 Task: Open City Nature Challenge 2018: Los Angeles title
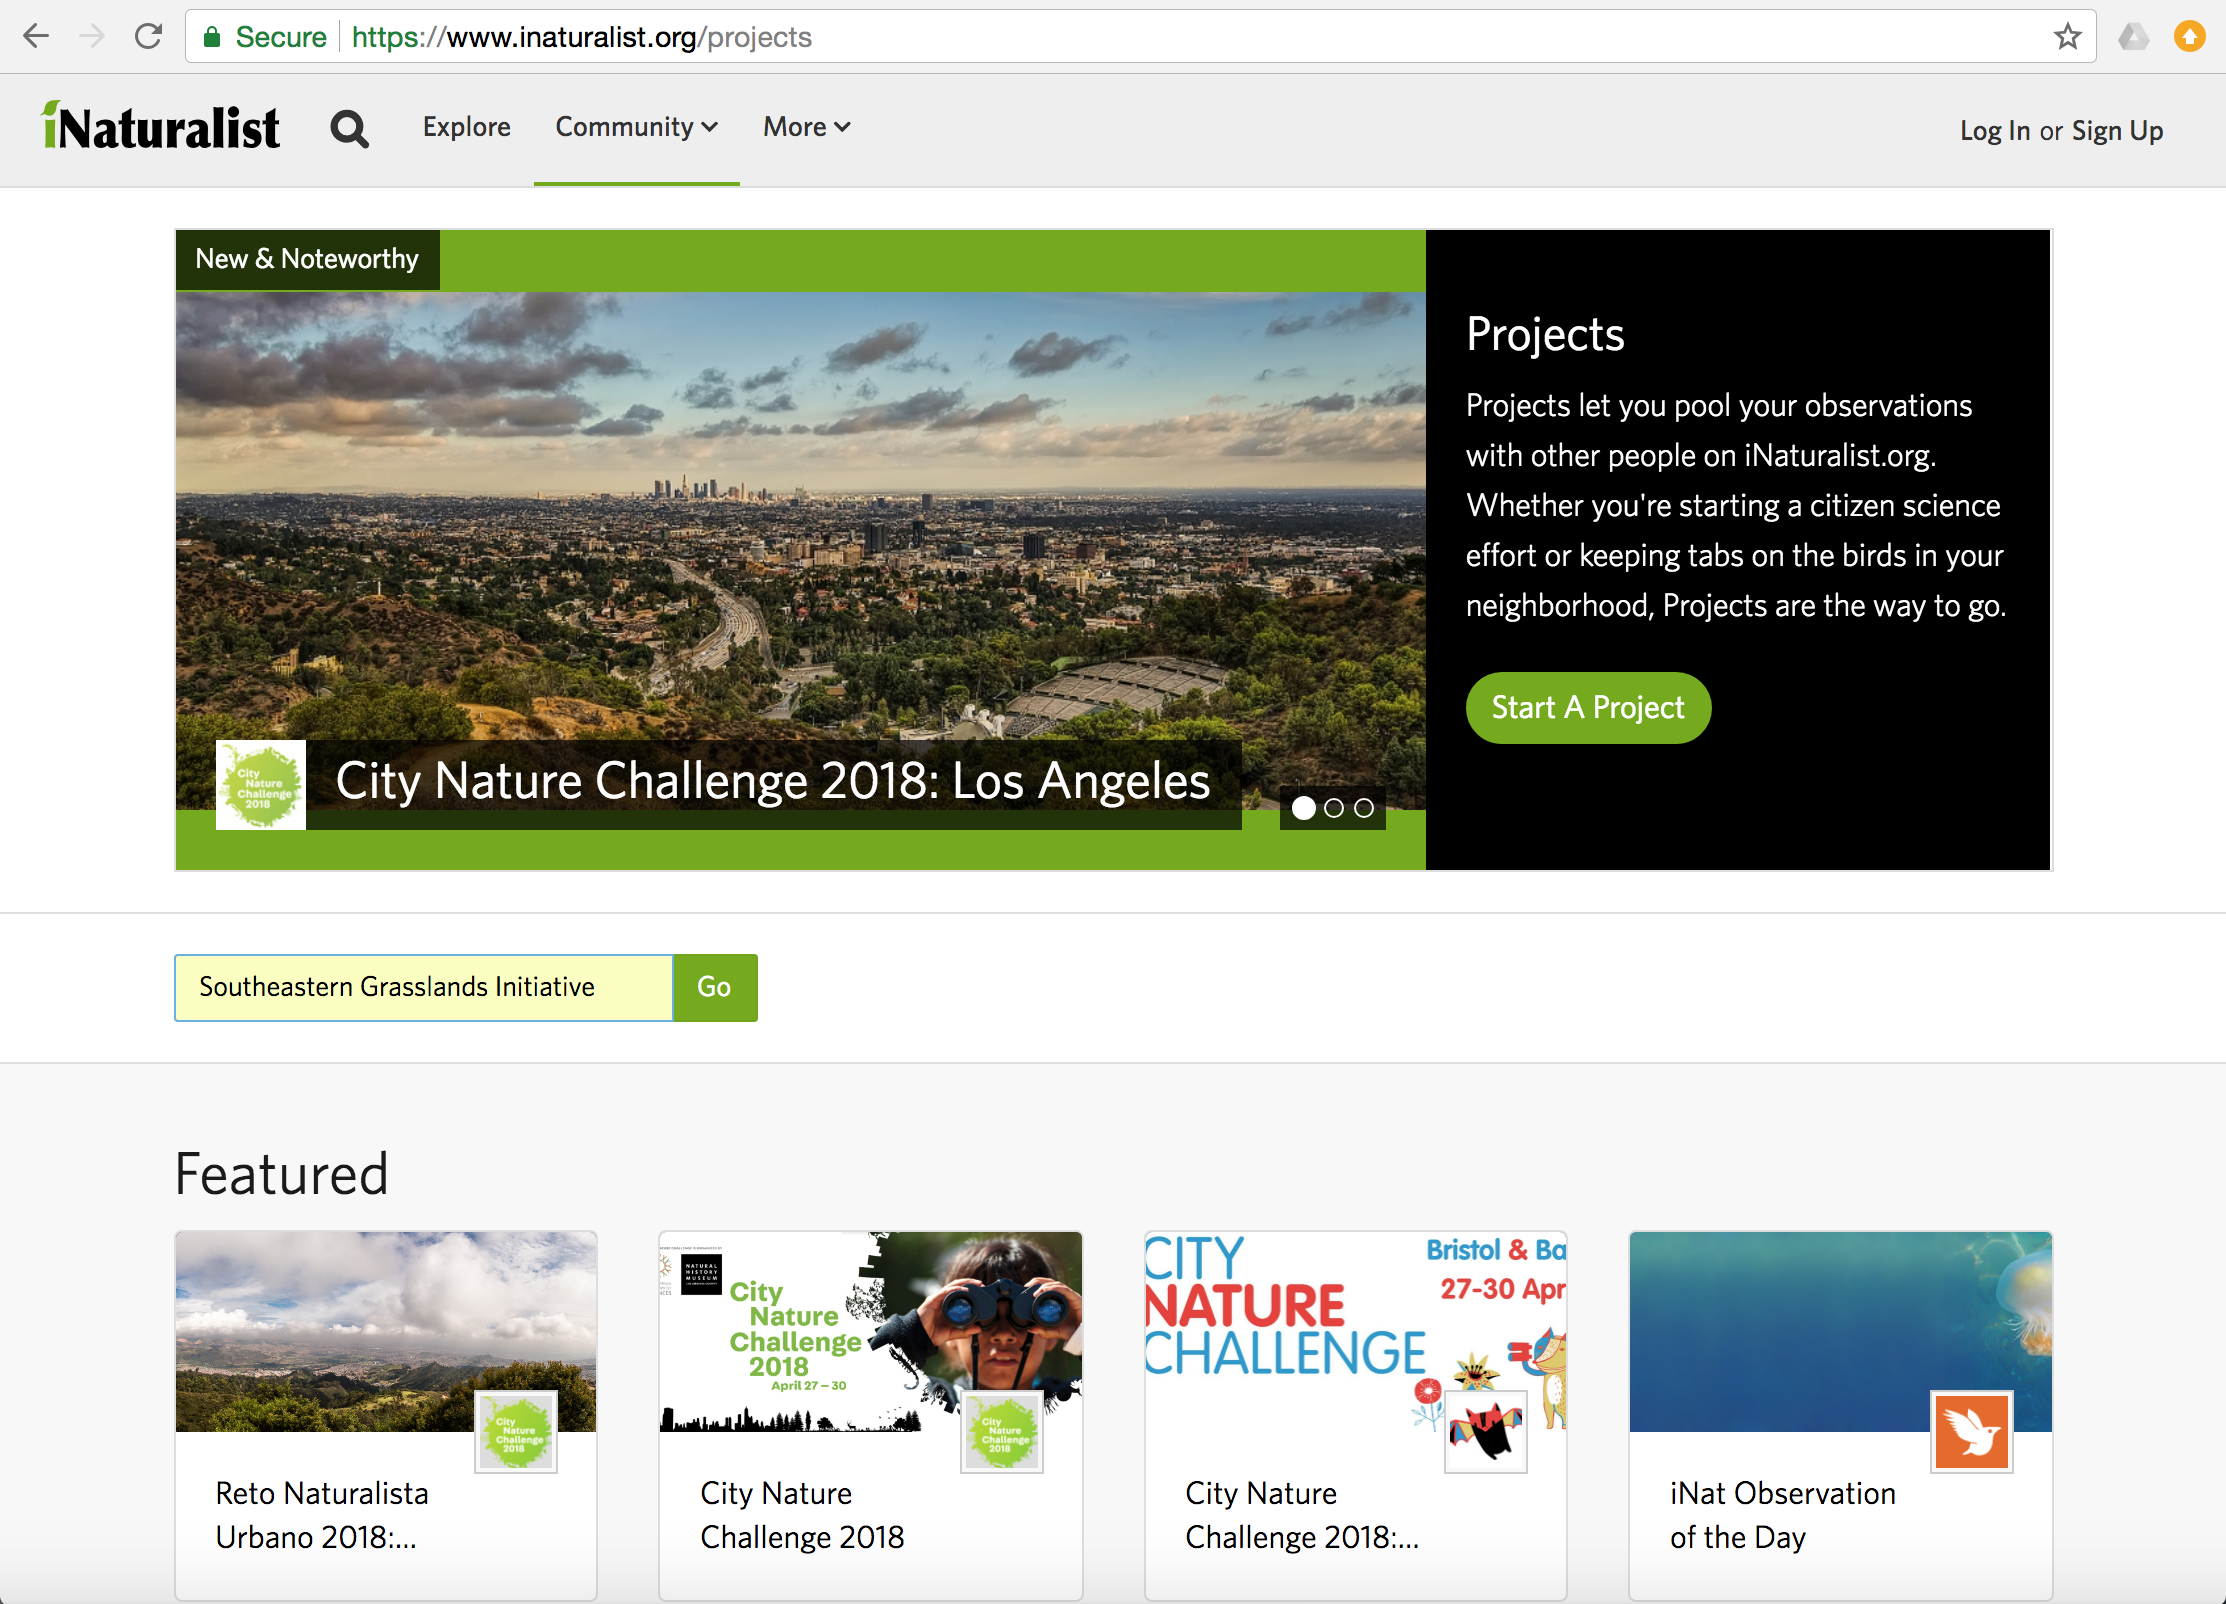(x=773, y=781)
